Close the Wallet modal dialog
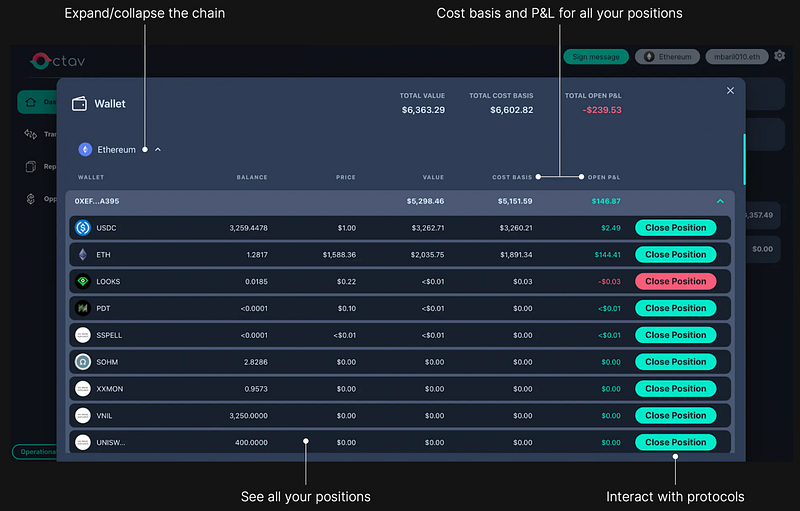 730,91
